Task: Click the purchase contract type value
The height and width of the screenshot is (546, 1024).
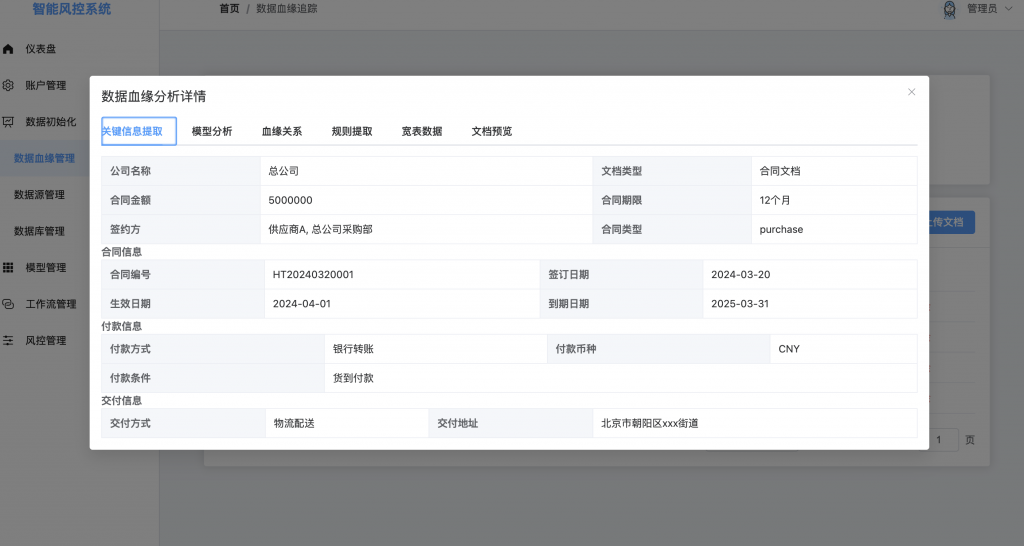Action: [781, 230]
